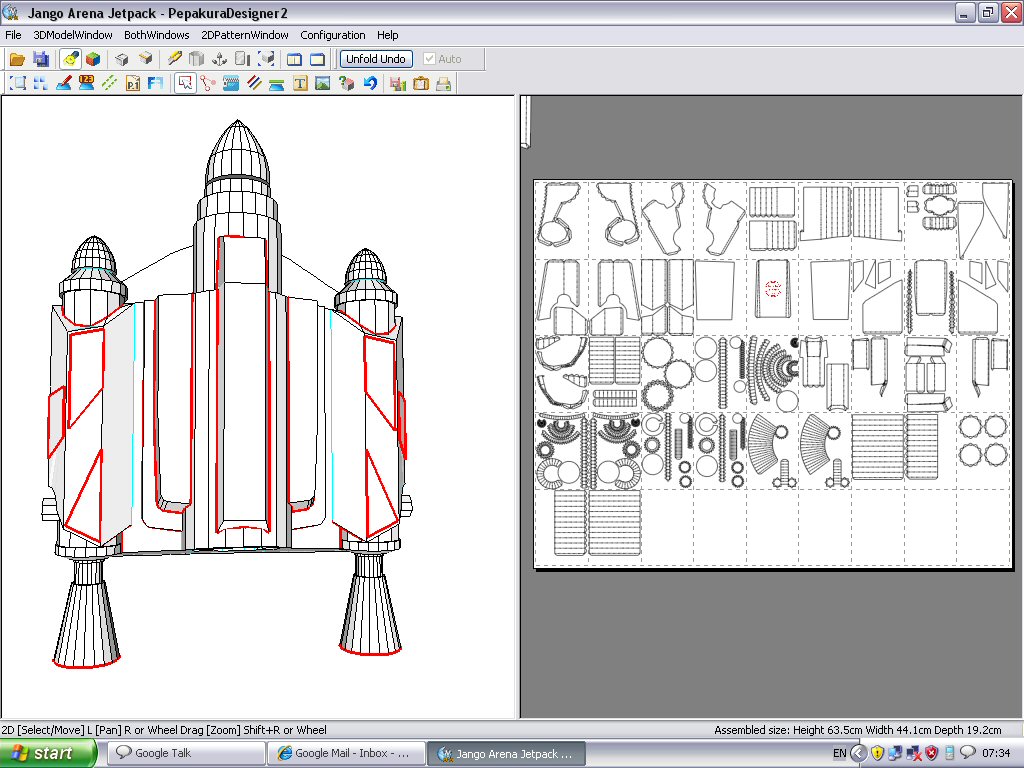Click the 2D [Select/Move] status bar hint
Screen dimensions: 1024x768
(164, 730)
